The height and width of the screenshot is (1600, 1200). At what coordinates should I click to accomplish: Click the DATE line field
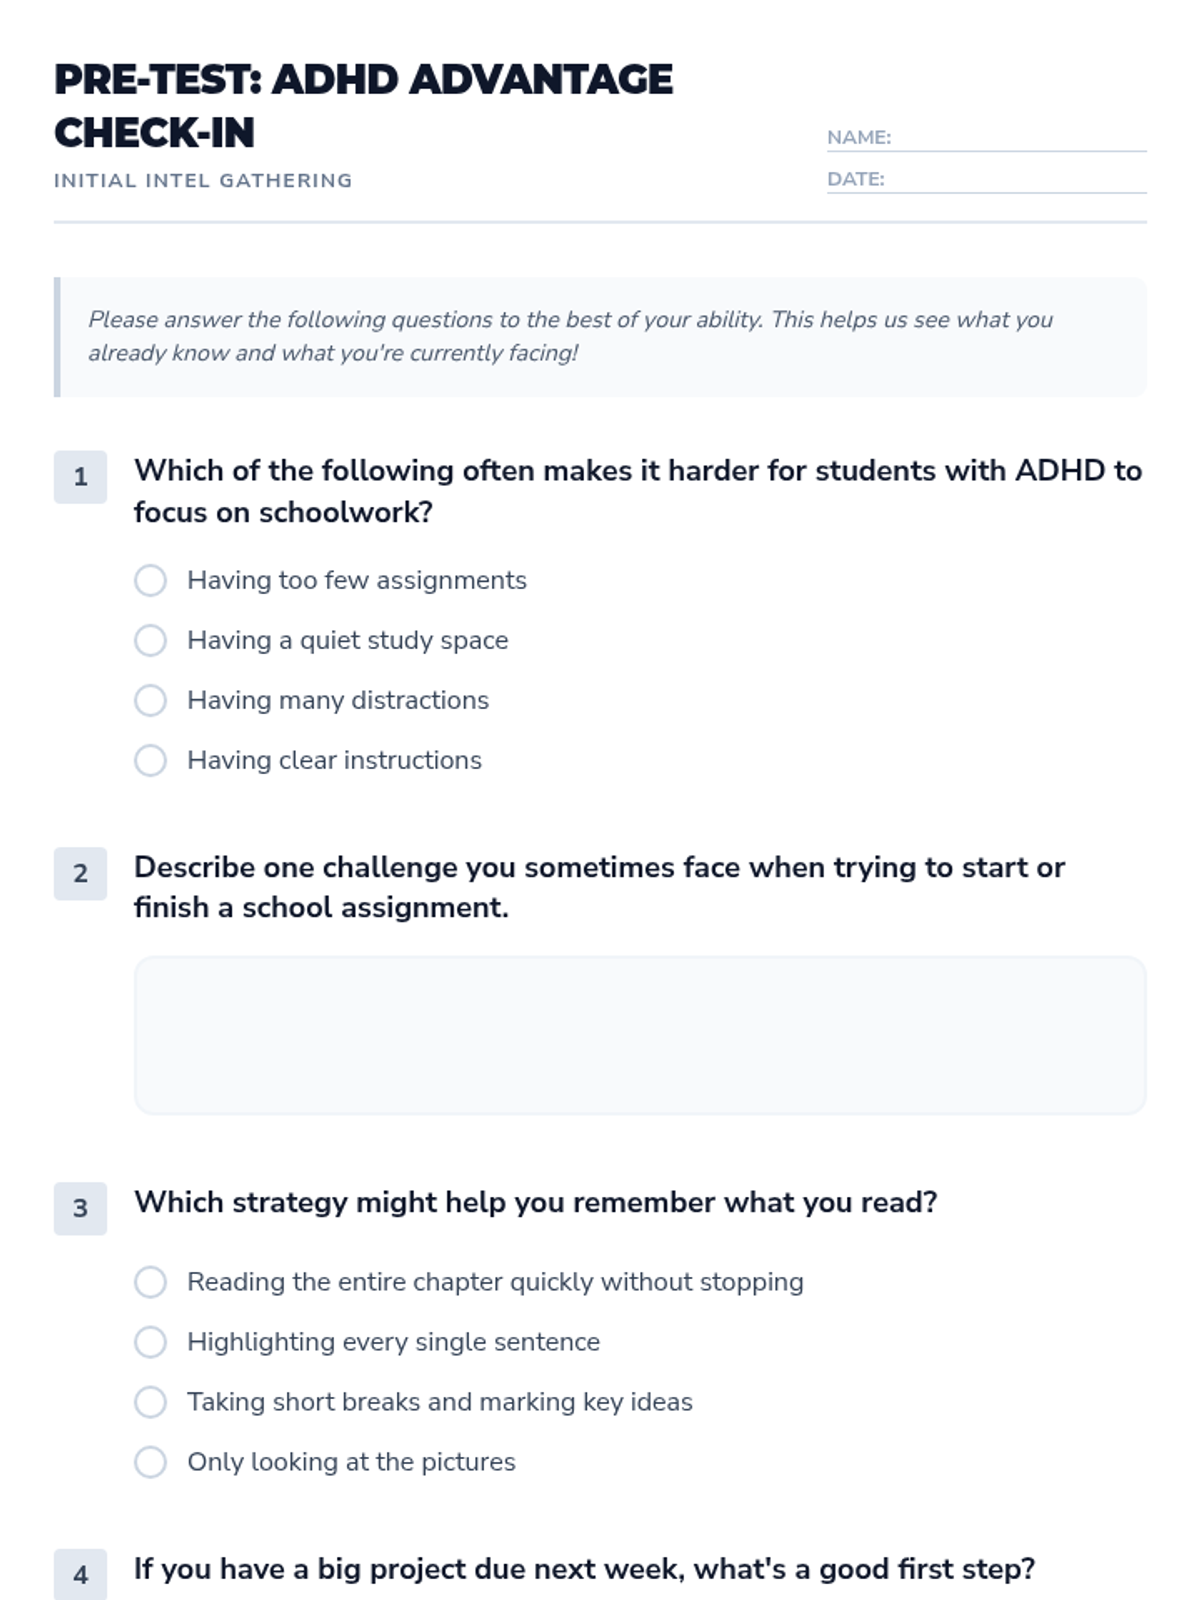click(x=1016, y=180)
